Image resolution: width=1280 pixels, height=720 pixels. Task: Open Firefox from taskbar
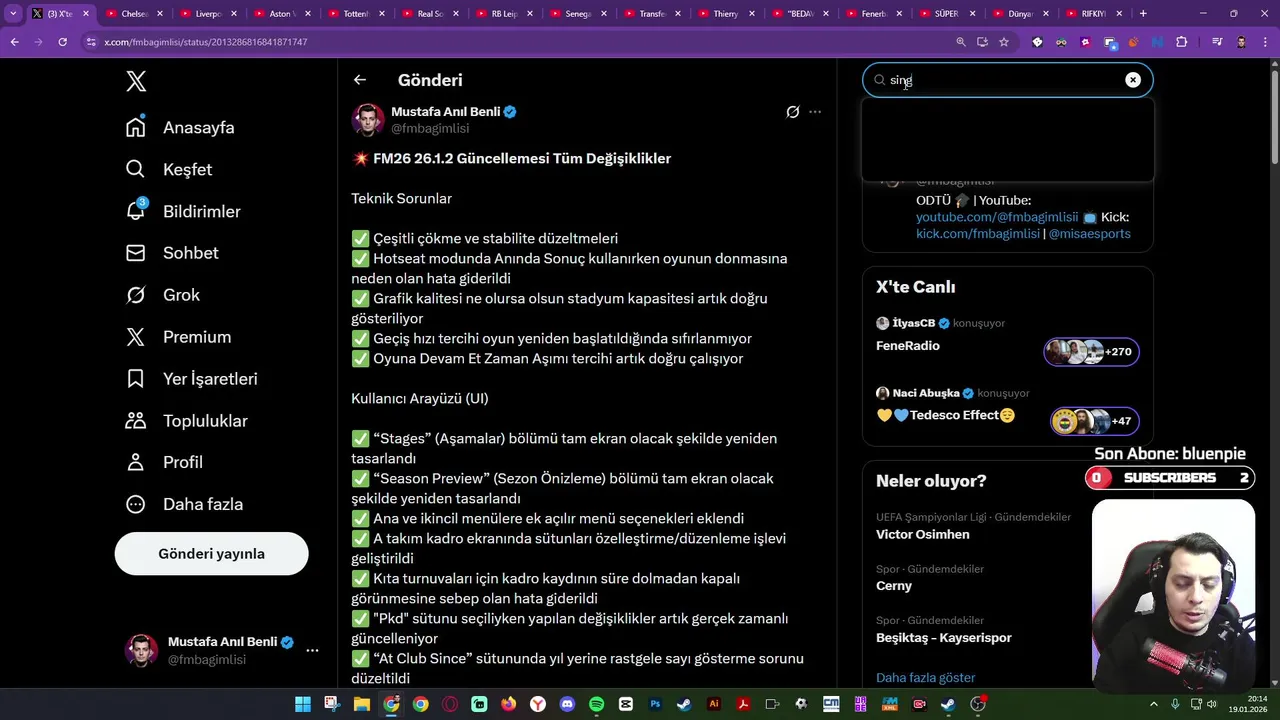click(x=508, y=704)
